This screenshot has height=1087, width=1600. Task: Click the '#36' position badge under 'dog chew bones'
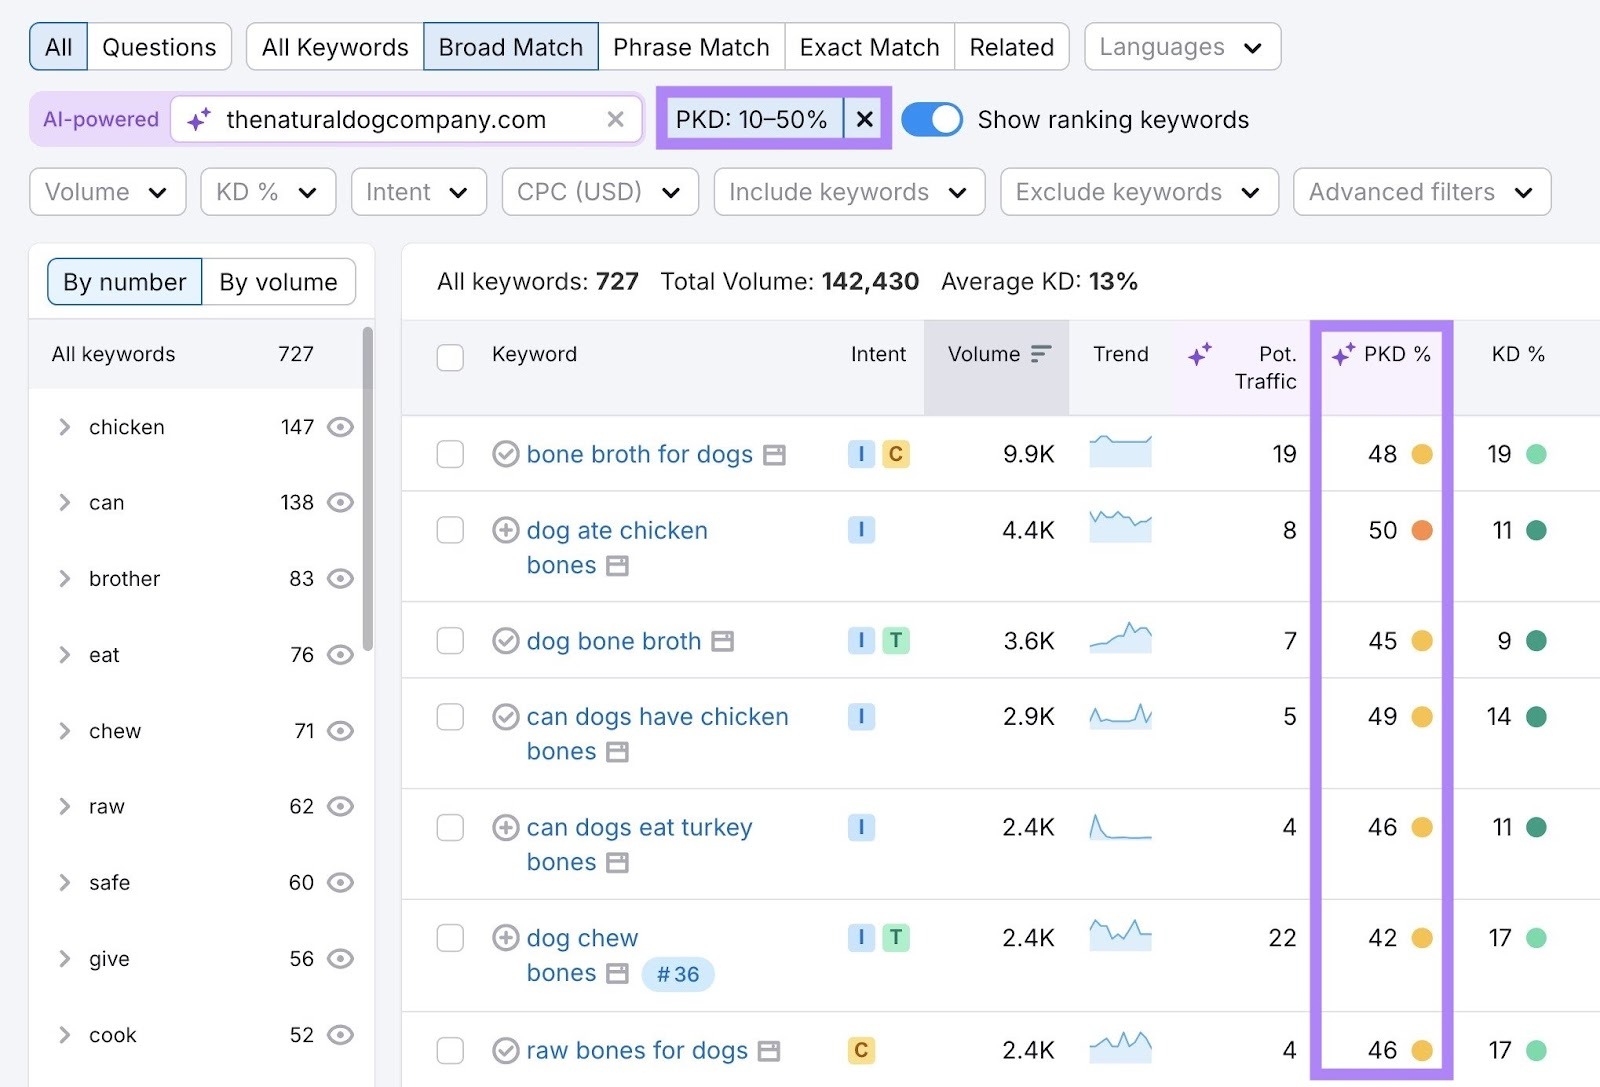(678, 974)
